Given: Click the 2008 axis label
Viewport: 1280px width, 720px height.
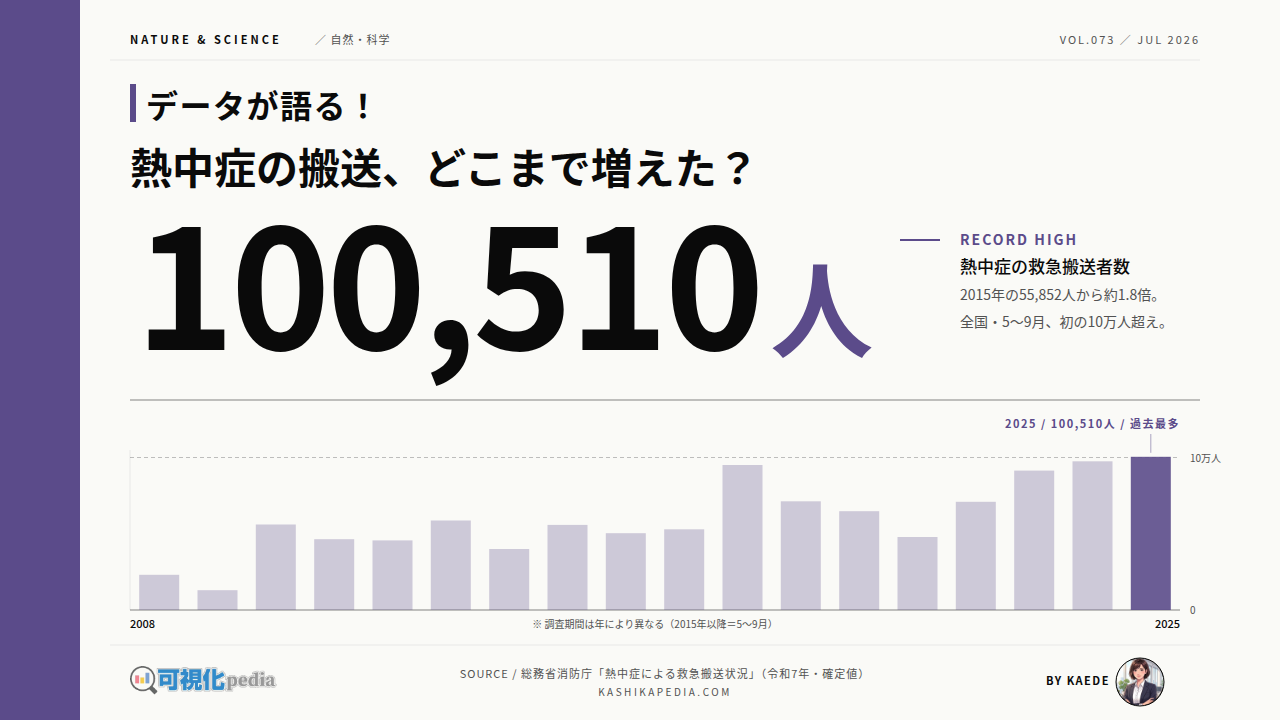Looking at the screenshot, I should [x=143, y=624].
